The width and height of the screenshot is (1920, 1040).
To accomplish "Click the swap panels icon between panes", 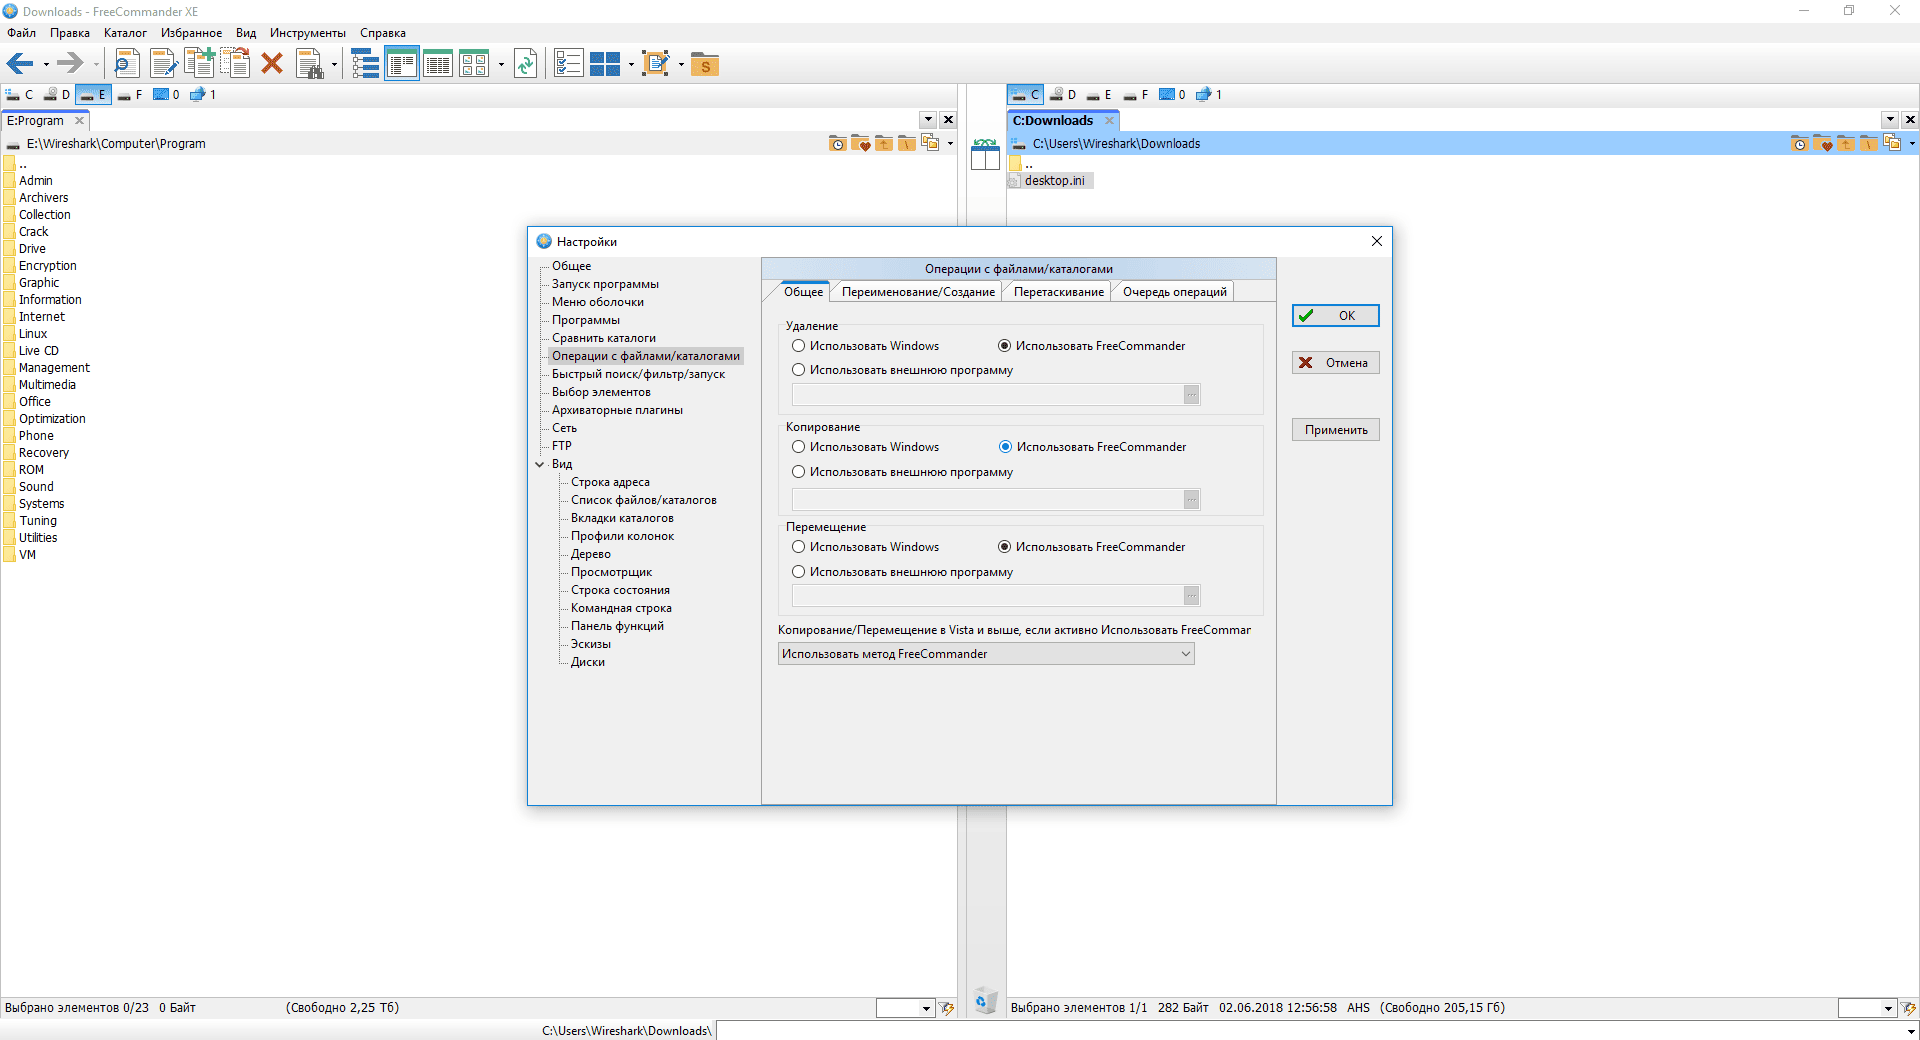I will [x=985, y=155].
